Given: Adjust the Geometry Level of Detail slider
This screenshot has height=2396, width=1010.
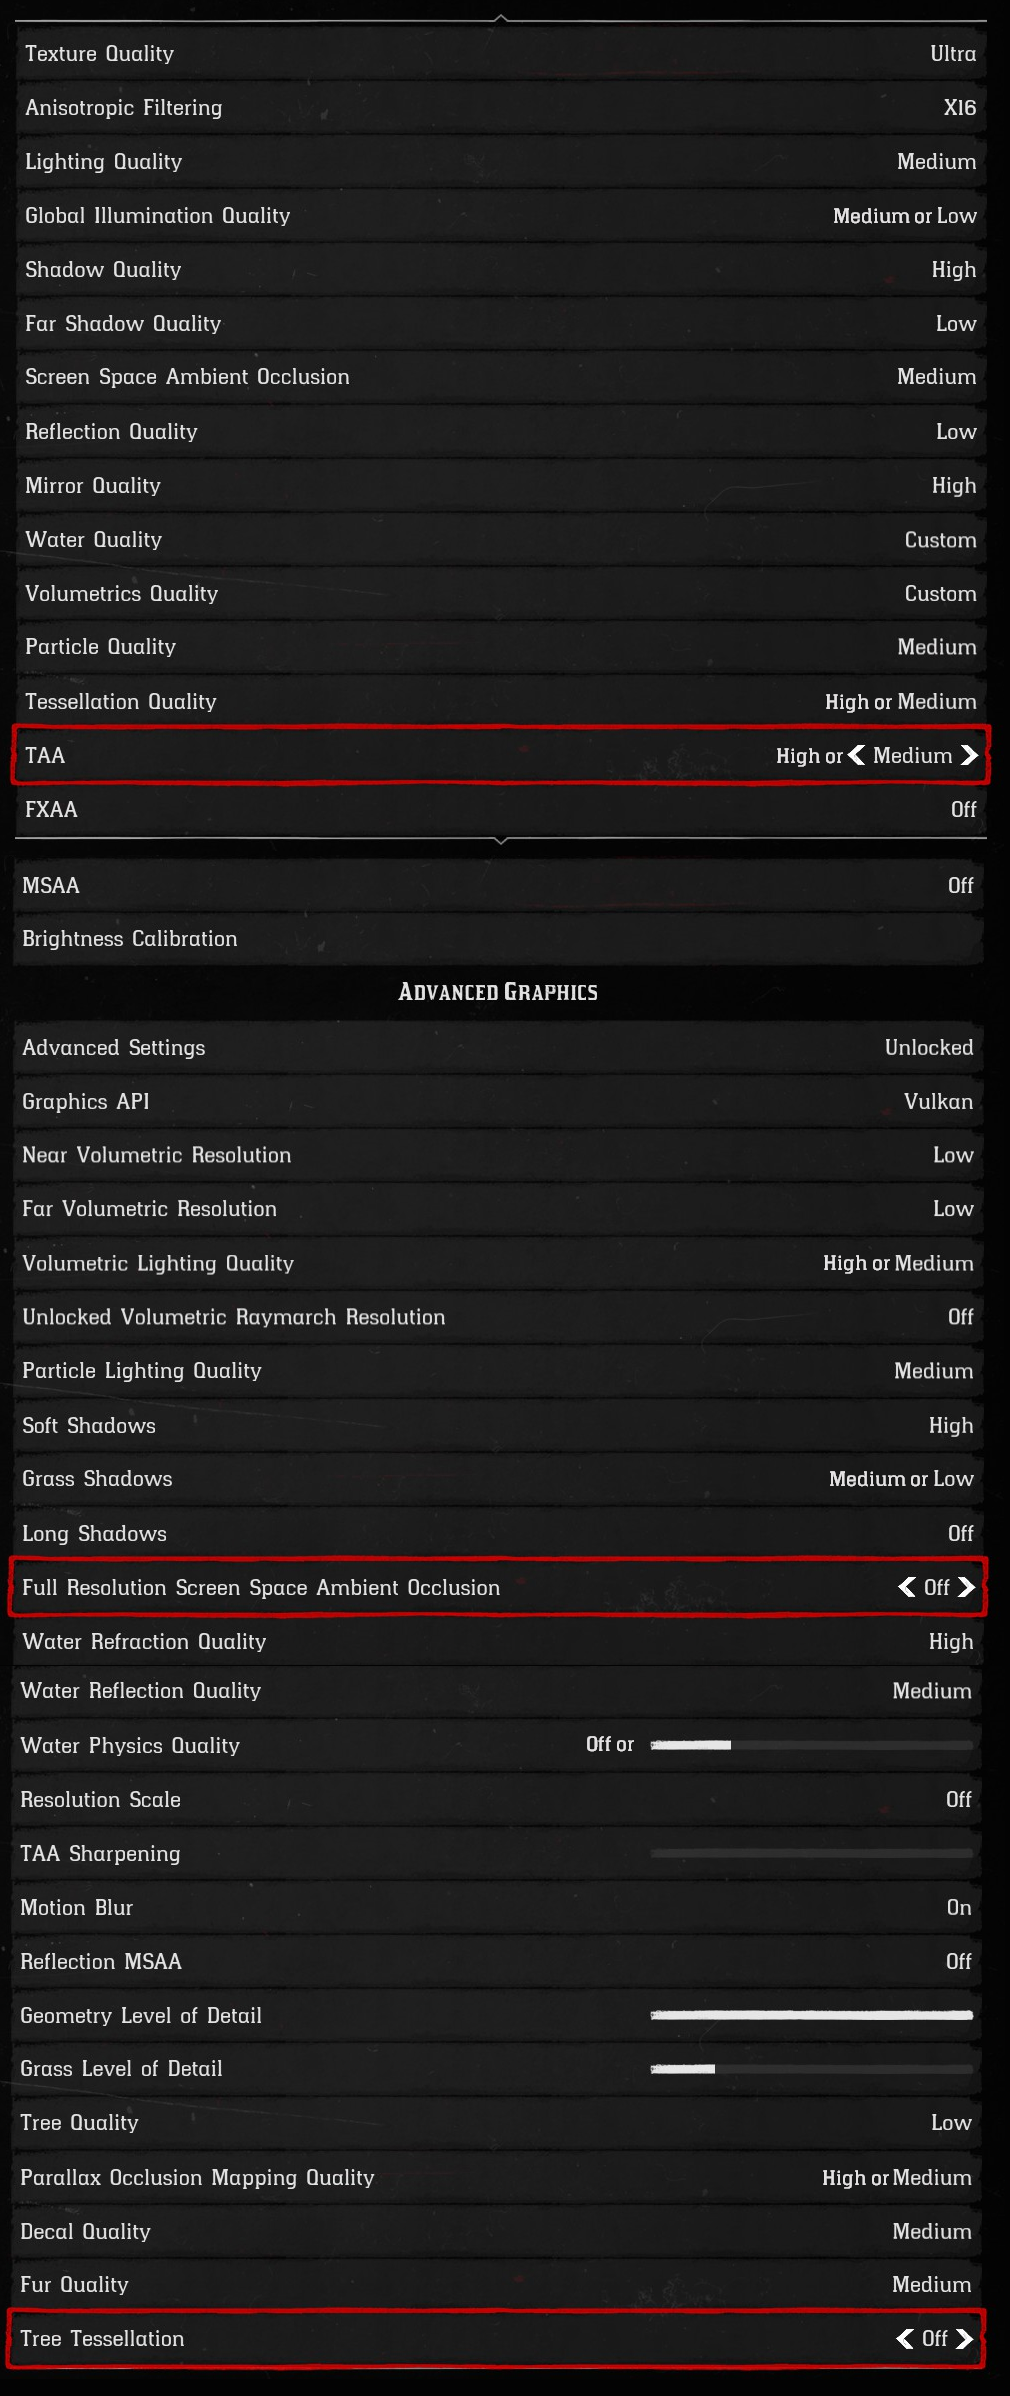Looking at the screenshot, I should (811, 2015).
